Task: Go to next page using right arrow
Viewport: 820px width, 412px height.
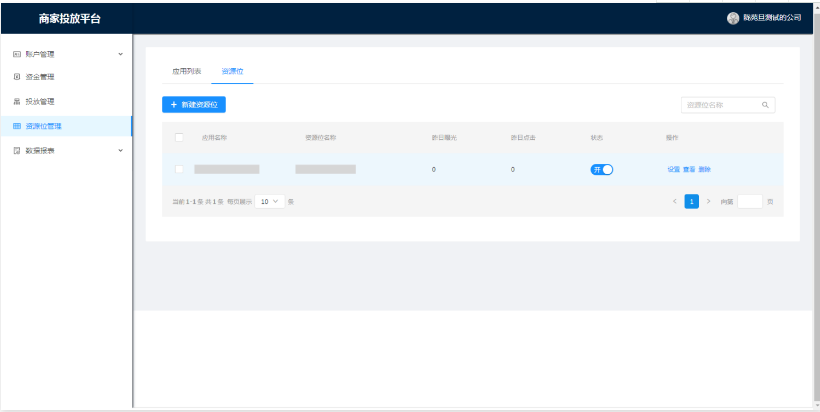Action: (x=708, y=201)
